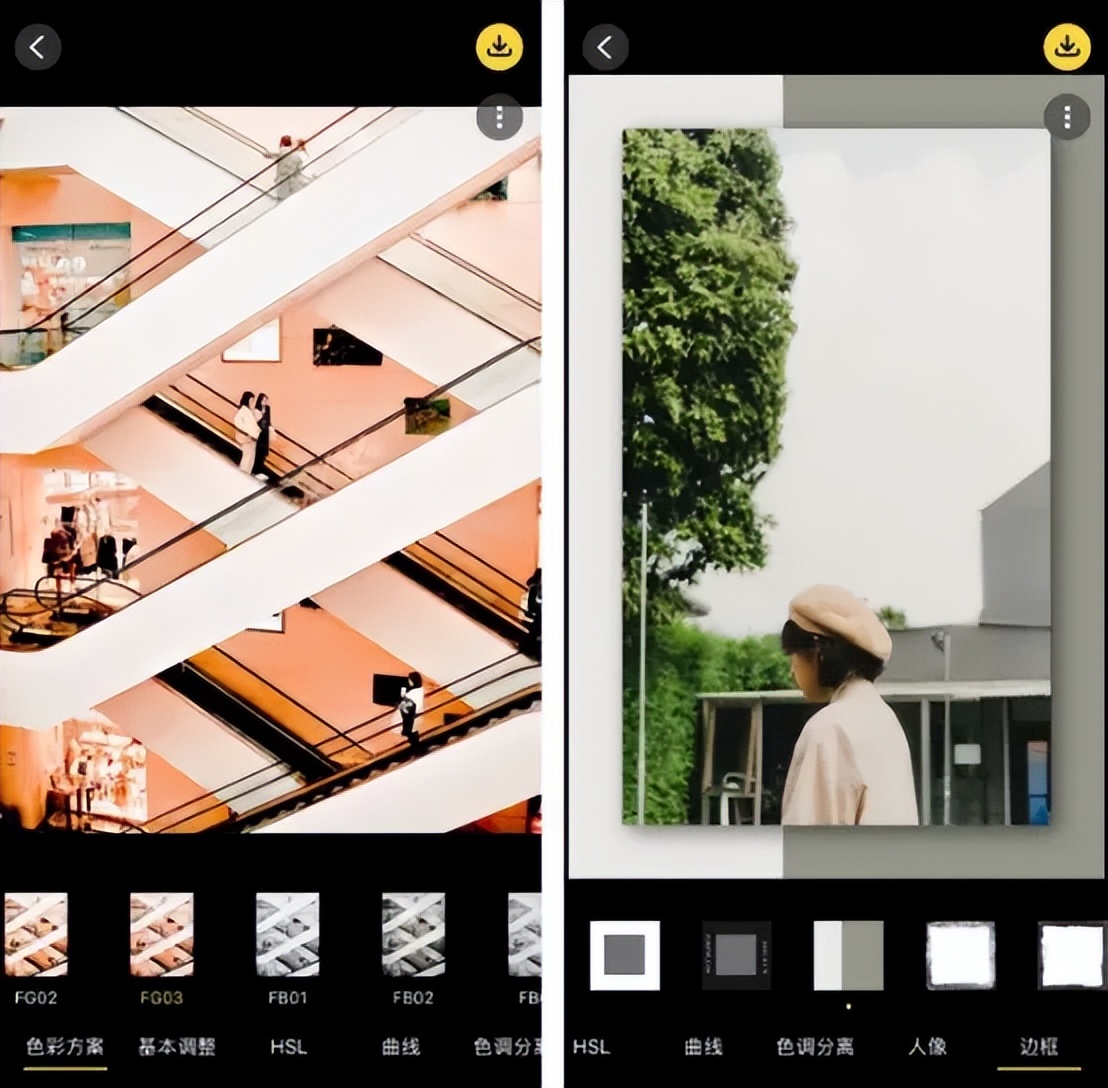Switch to the 边框 tab
Viewport: 1108px width, 1088px height.
click(1041, 1046)
